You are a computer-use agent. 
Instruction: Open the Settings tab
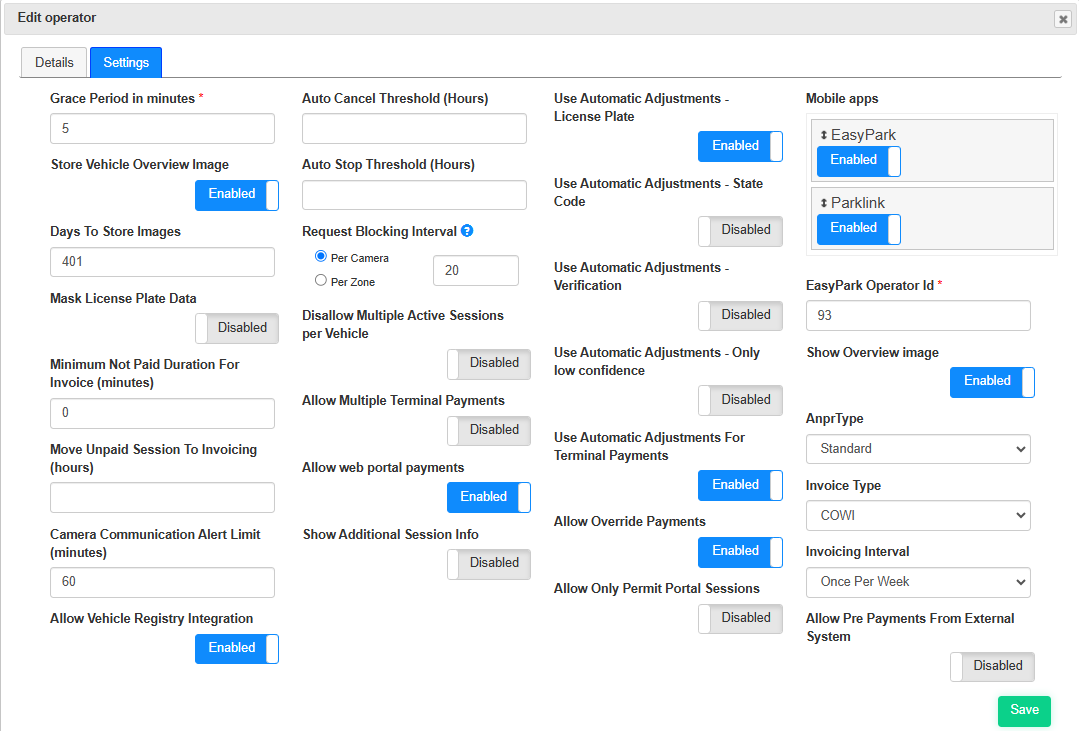(x=126, y=63)
